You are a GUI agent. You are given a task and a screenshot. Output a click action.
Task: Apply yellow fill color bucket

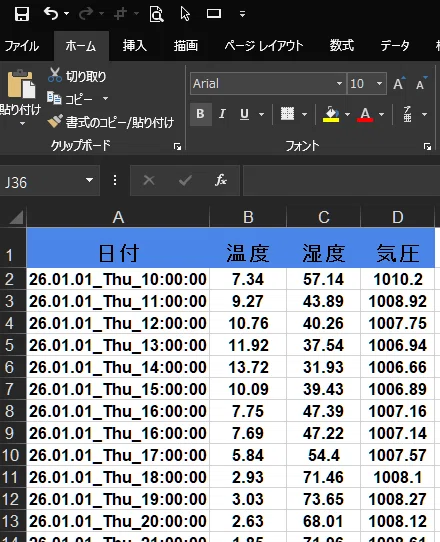click(x=331, y=114)
